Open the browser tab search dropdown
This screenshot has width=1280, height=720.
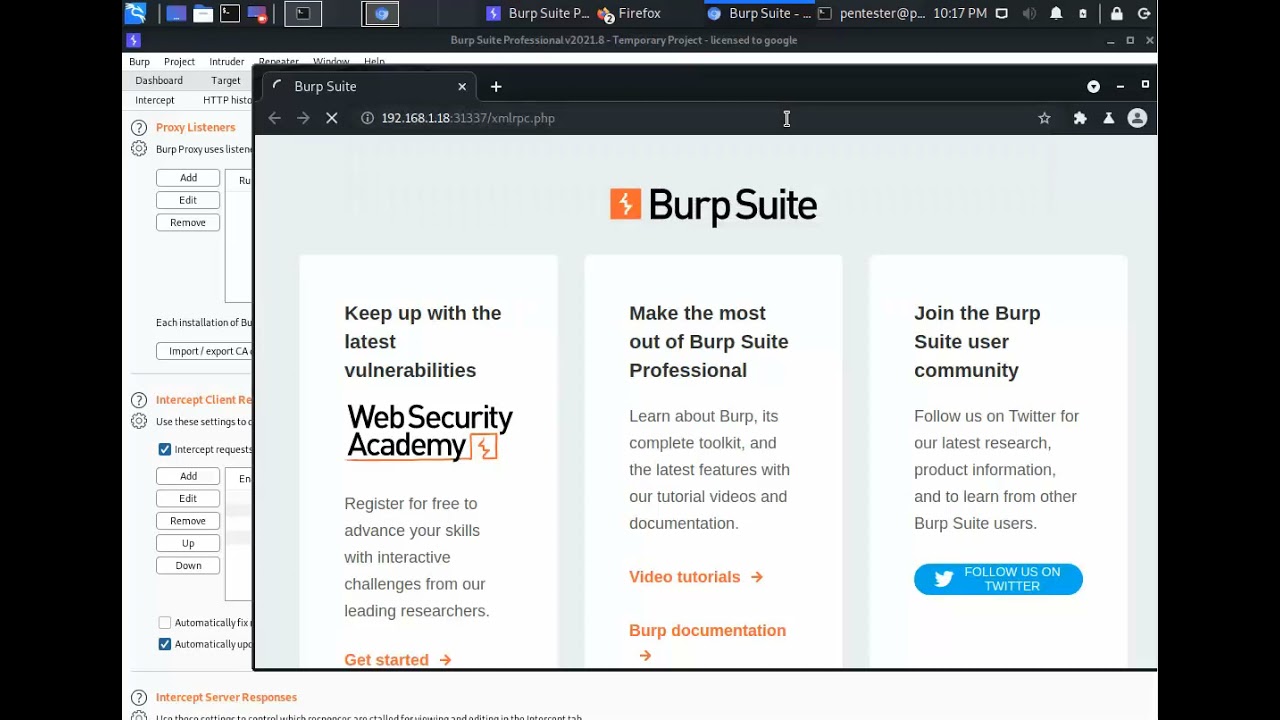1093,87
